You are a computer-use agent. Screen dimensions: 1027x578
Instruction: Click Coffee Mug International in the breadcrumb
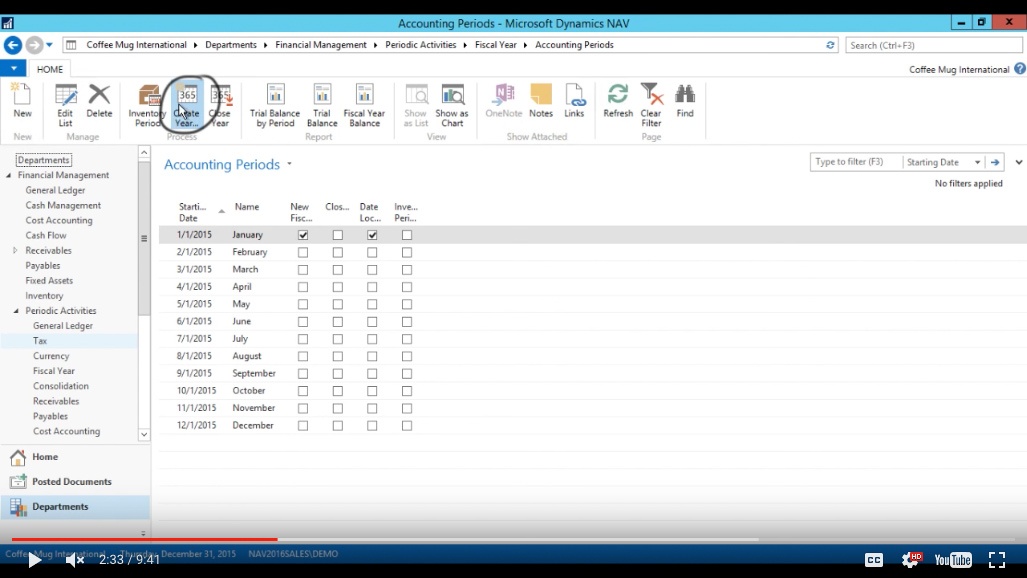tap(136, 45)
